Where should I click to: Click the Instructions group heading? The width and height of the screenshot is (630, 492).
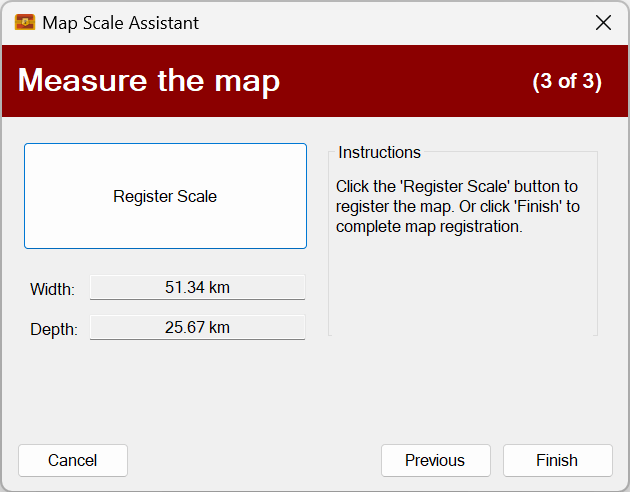tap(379, 153)
